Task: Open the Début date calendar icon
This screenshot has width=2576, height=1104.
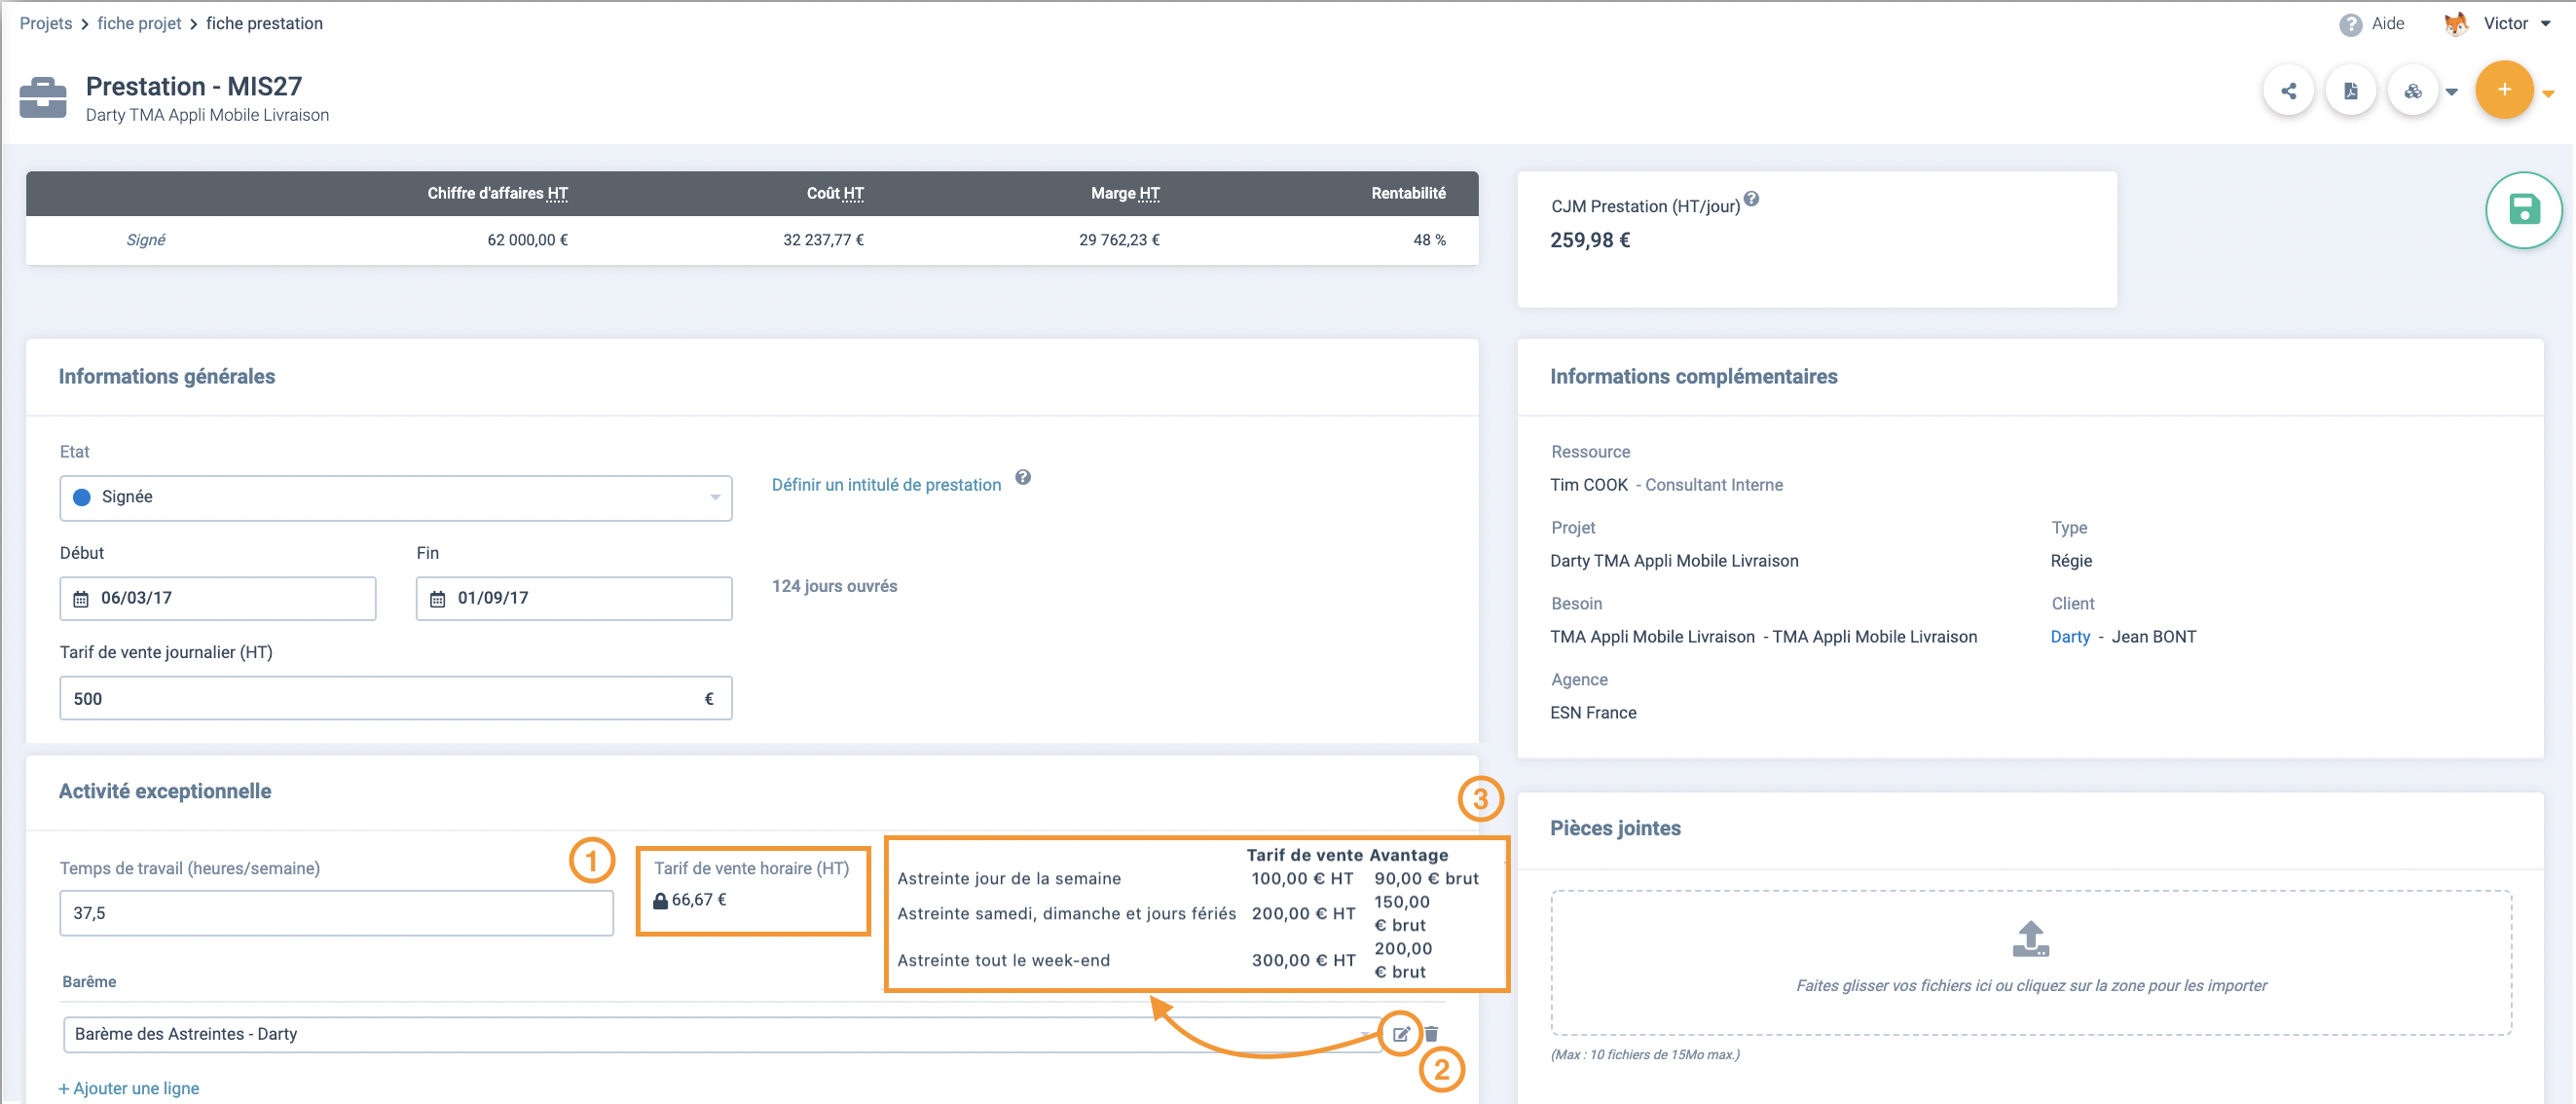Action: tap(81, 599)
